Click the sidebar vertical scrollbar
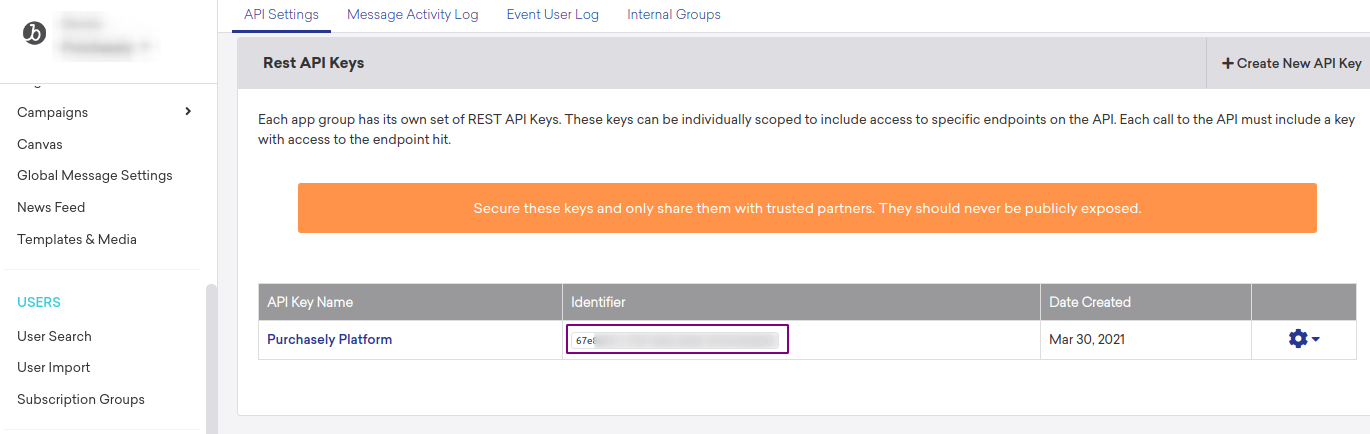Image resolution: width=1370 pixels, height=434 pixels. (211, 359)
